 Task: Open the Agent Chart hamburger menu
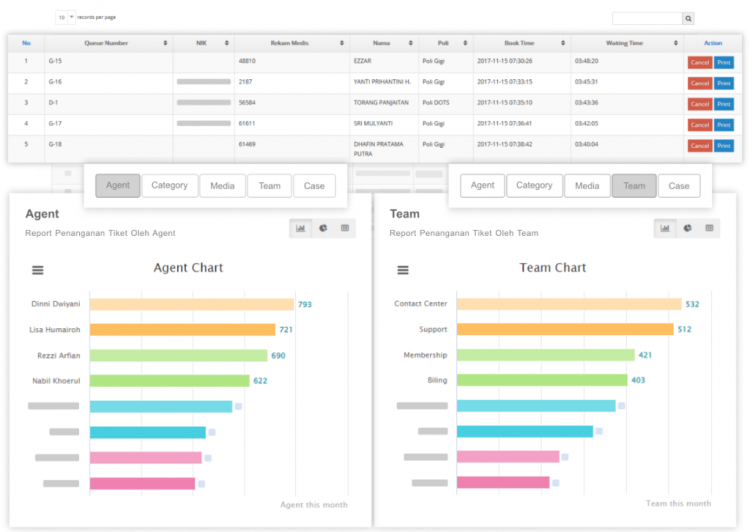pos(38,270)
